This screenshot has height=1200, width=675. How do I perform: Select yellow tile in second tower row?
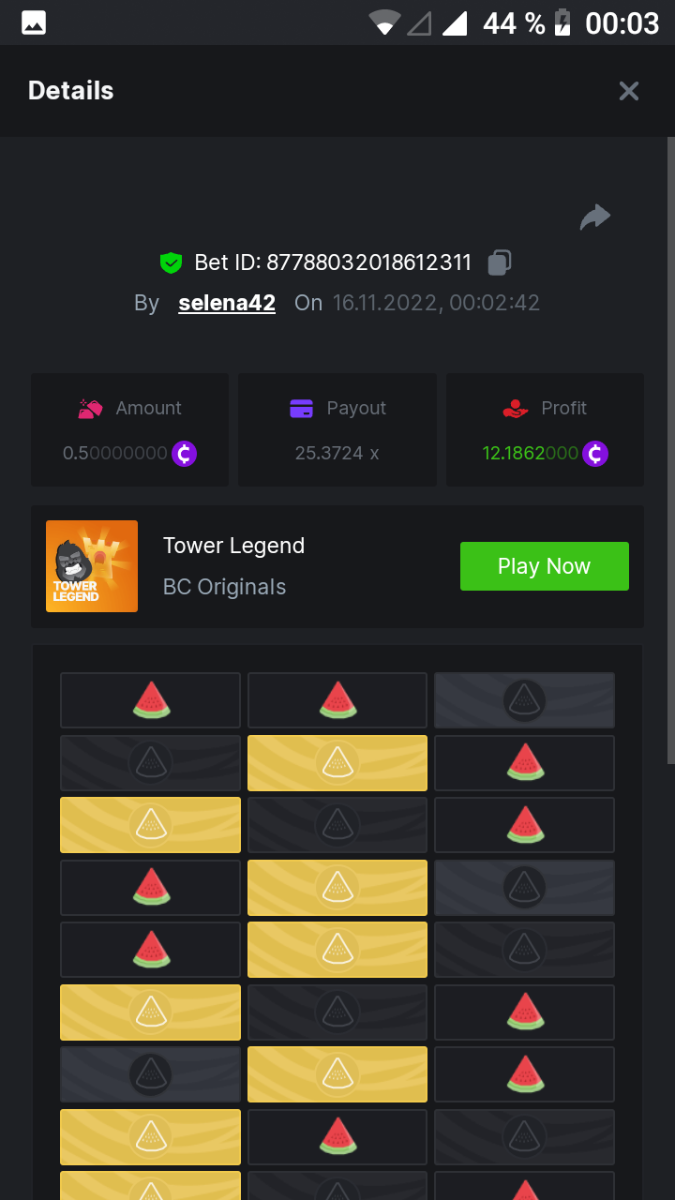(x=337, y=763)
